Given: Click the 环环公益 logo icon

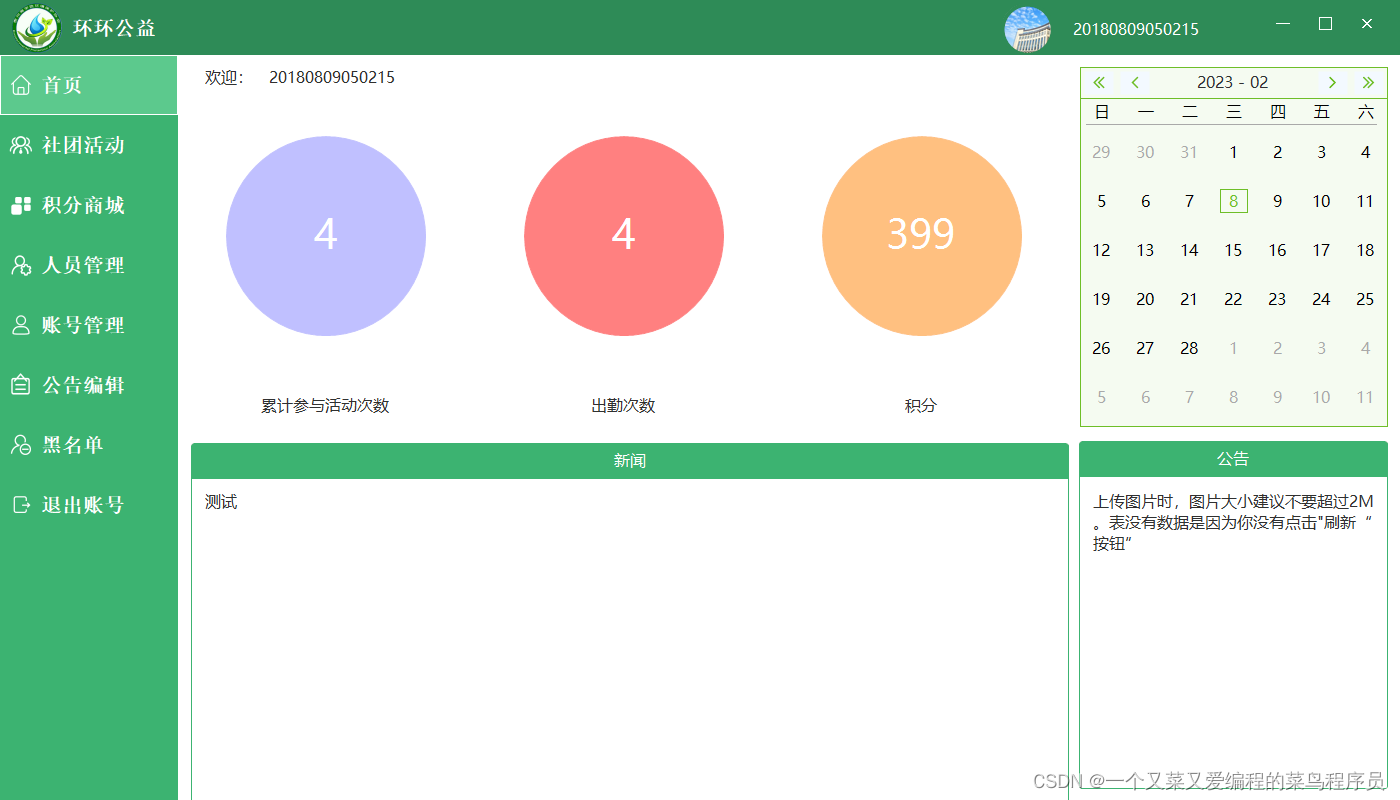Looking at the screenshot, I should pyautogui.click(x=35, y=27).
